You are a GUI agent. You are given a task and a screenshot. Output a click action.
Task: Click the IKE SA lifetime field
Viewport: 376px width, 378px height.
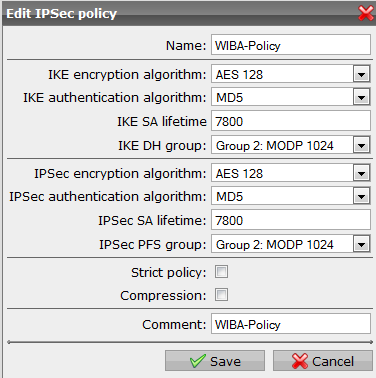pos(291,121)
